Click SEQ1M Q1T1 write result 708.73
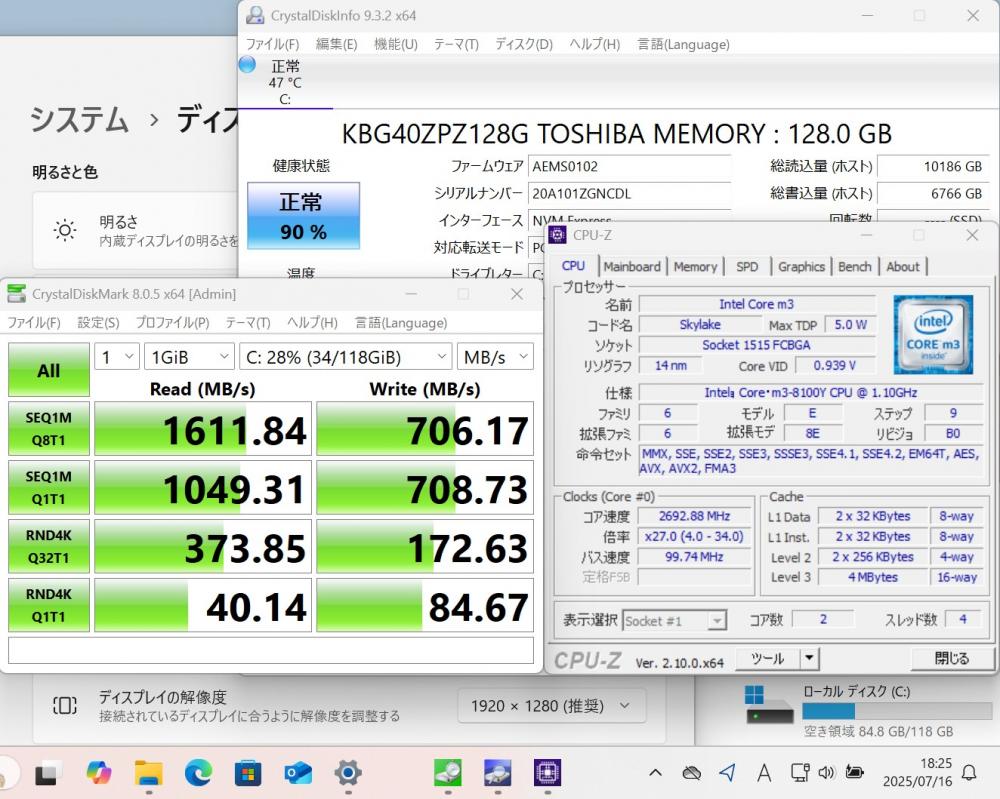Image resolution: width=1000 pixels, height=799 pixels. click(x=425, y=487)
